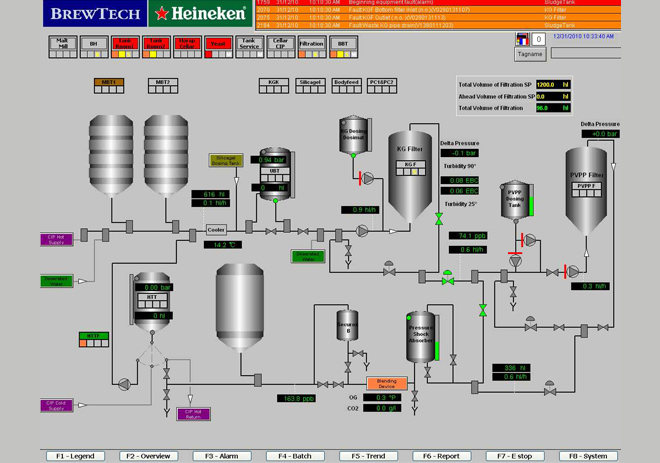
Task: Open the Yeast area panel
Action: pos(218,47)
